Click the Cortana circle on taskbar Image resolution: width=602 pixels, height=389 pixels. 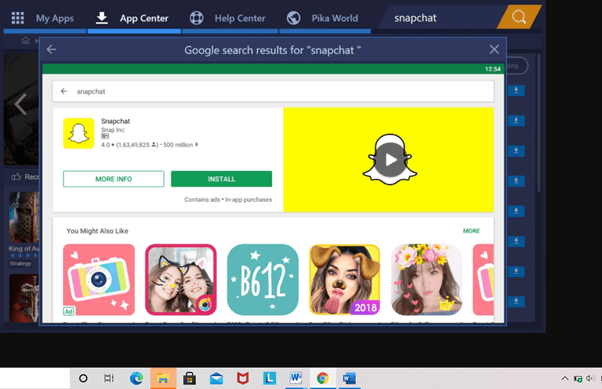(x=83, y=378)
